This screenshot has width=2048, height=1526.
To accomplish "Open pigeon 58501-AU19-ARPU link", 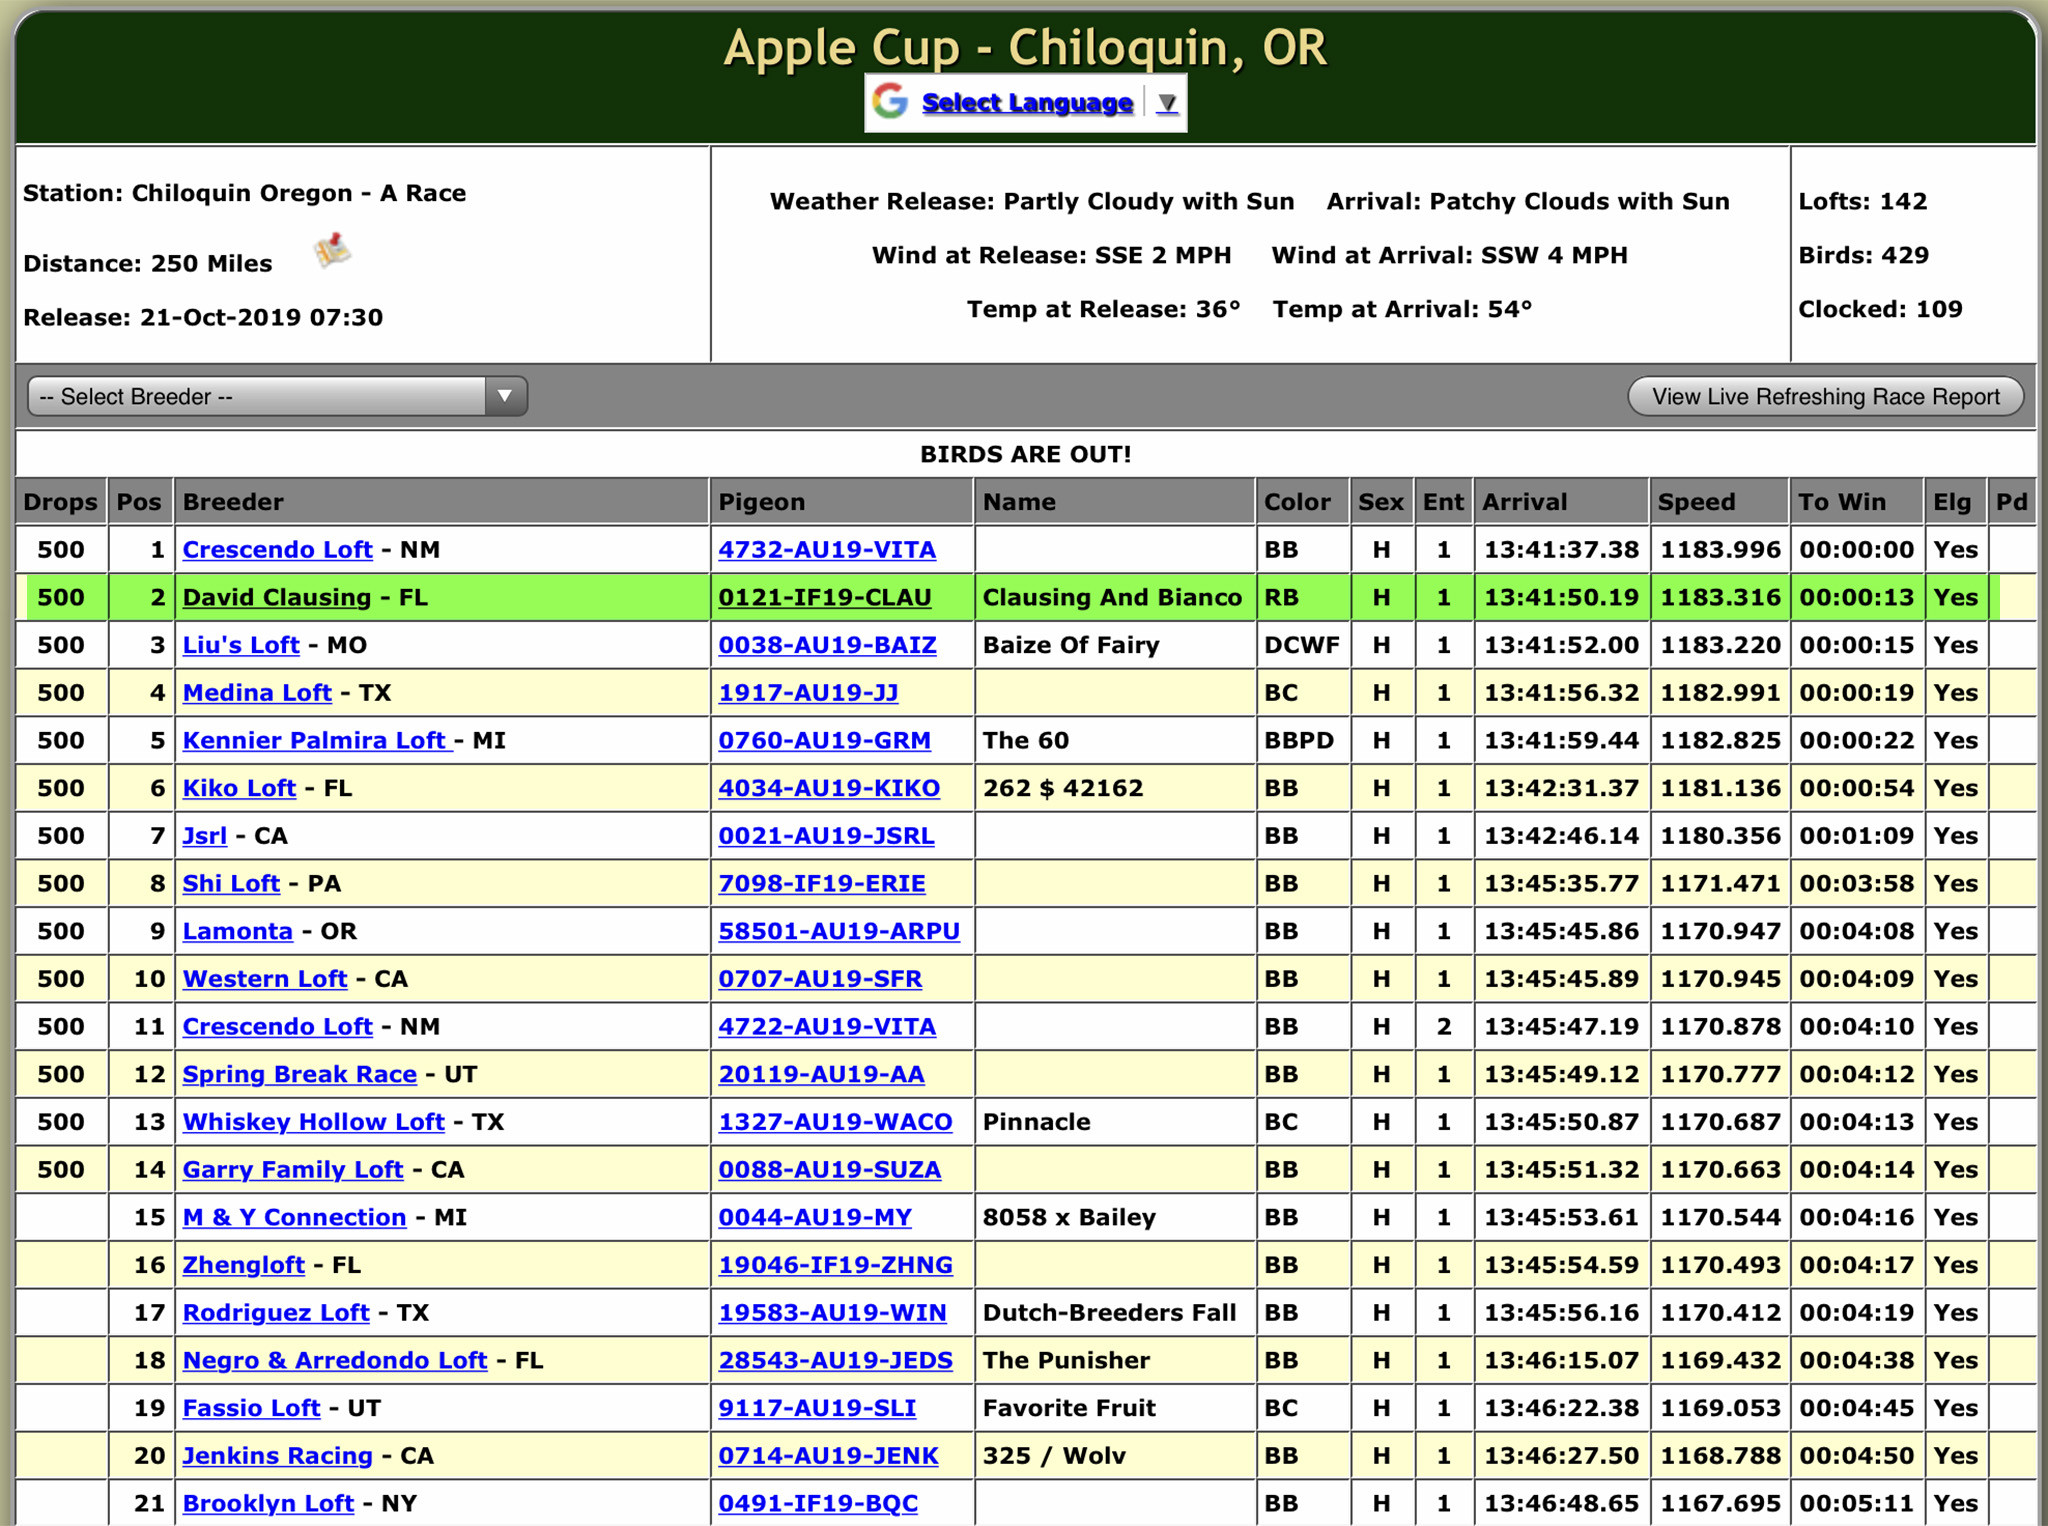I will click(x=838, y=932).
